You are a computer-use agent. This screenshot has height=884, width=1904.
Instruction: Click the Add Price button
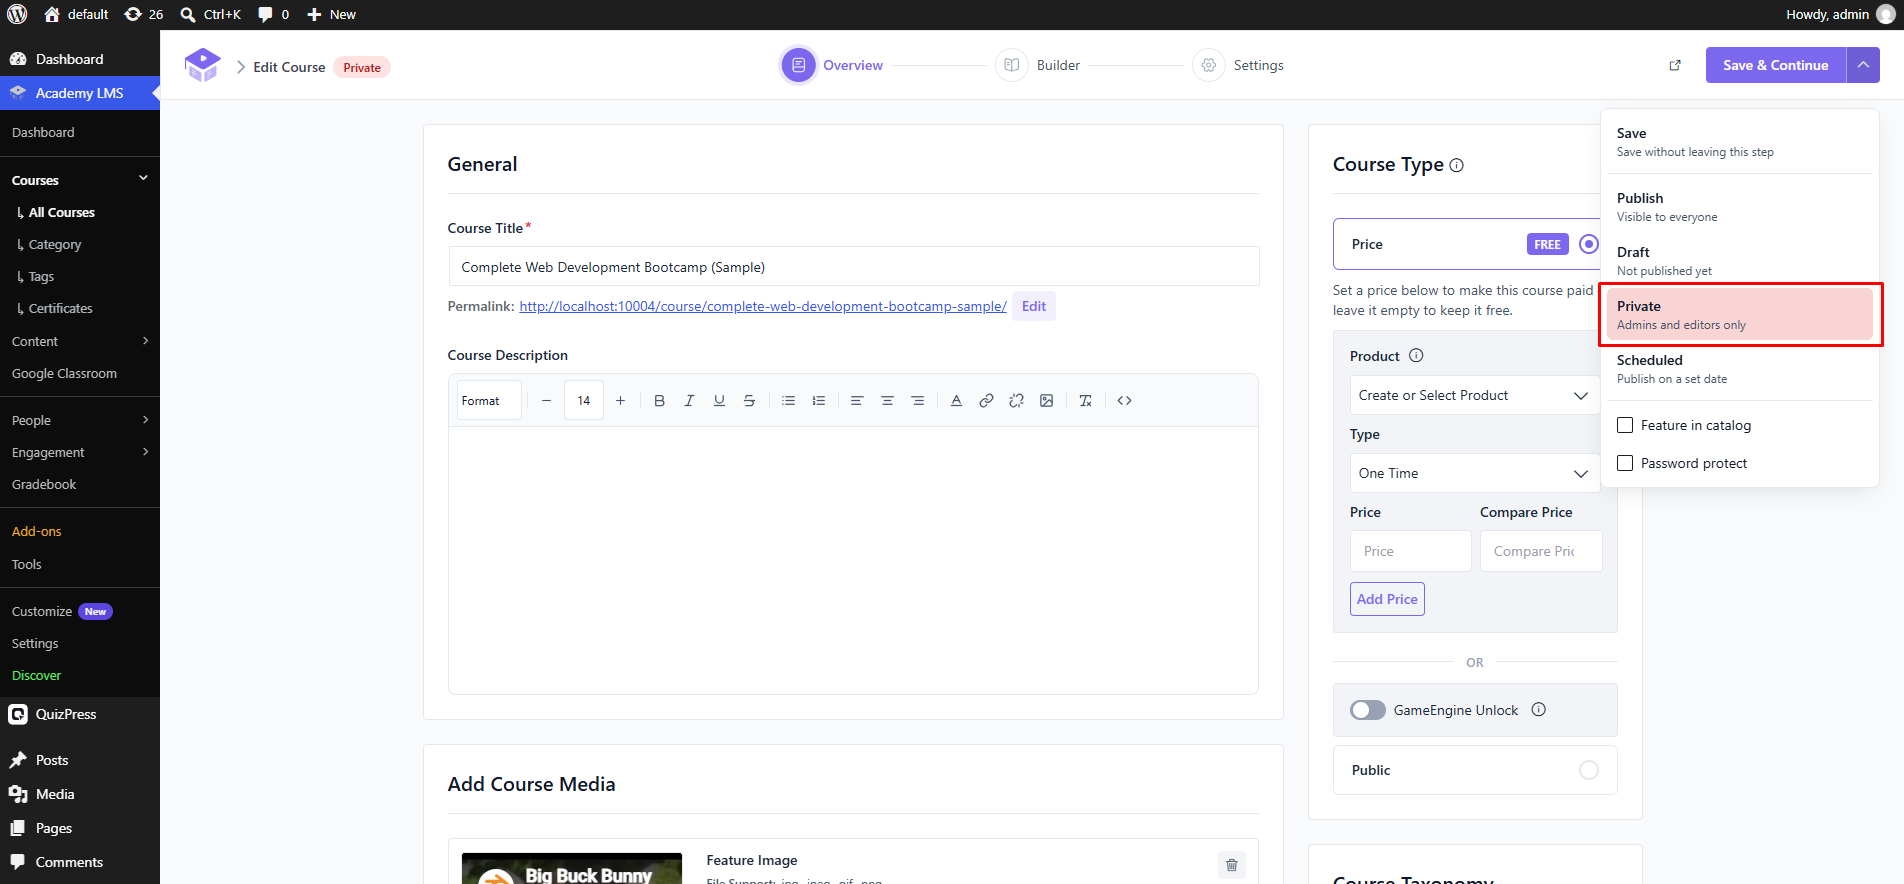(1387, 599)
